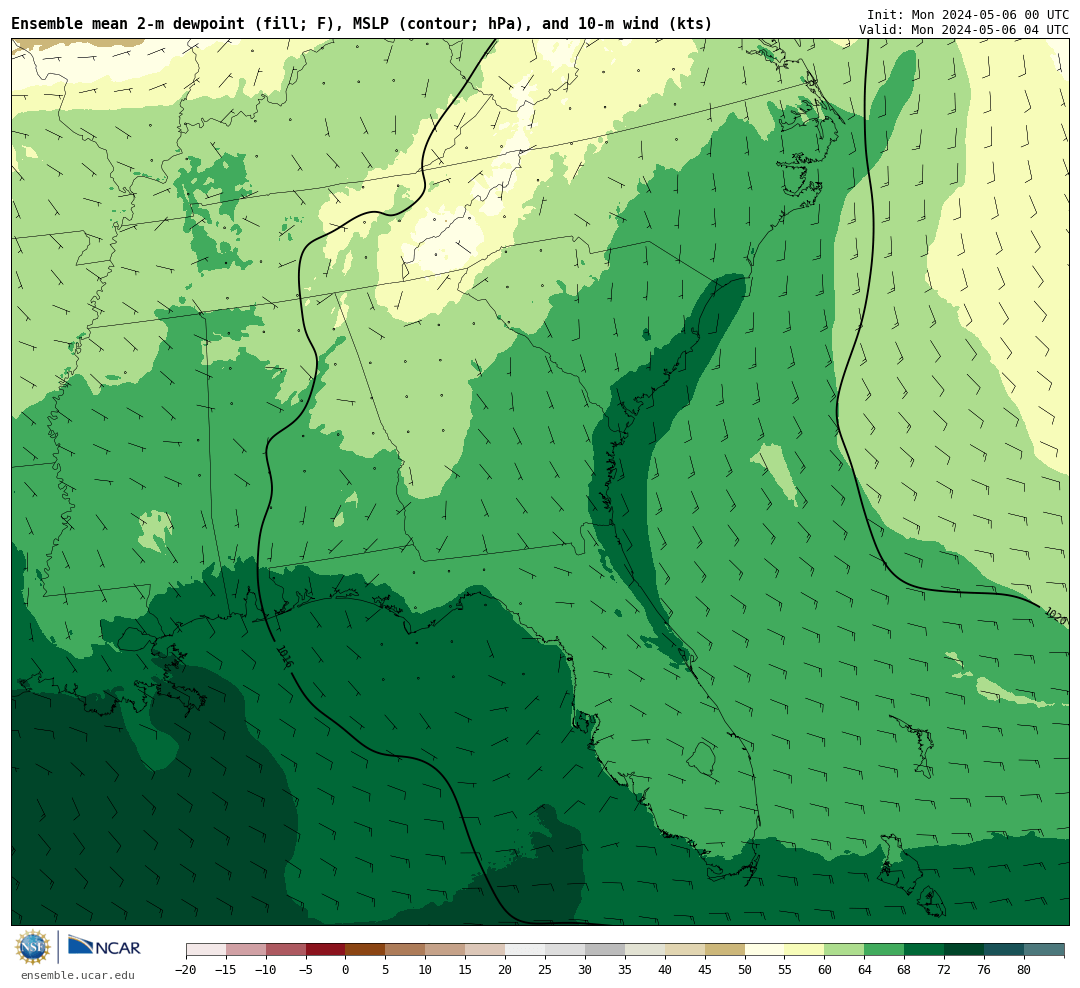Screen dimensions: 1080x988
Task: Click the 1016 contour label
Action: click(x=284, y=657)
